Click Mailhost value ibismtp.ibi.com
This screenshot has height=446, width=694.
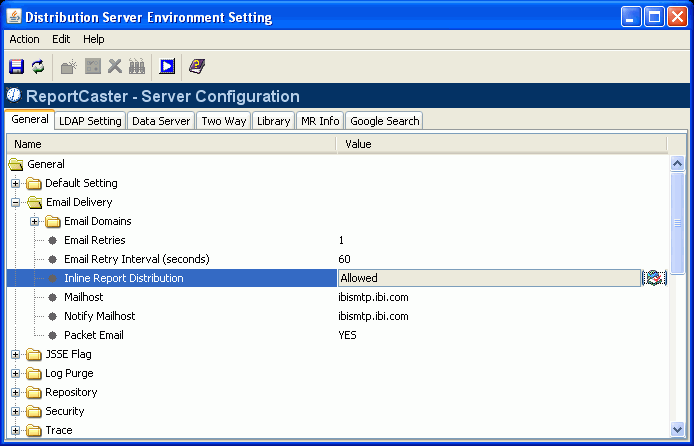coord(373,297)
